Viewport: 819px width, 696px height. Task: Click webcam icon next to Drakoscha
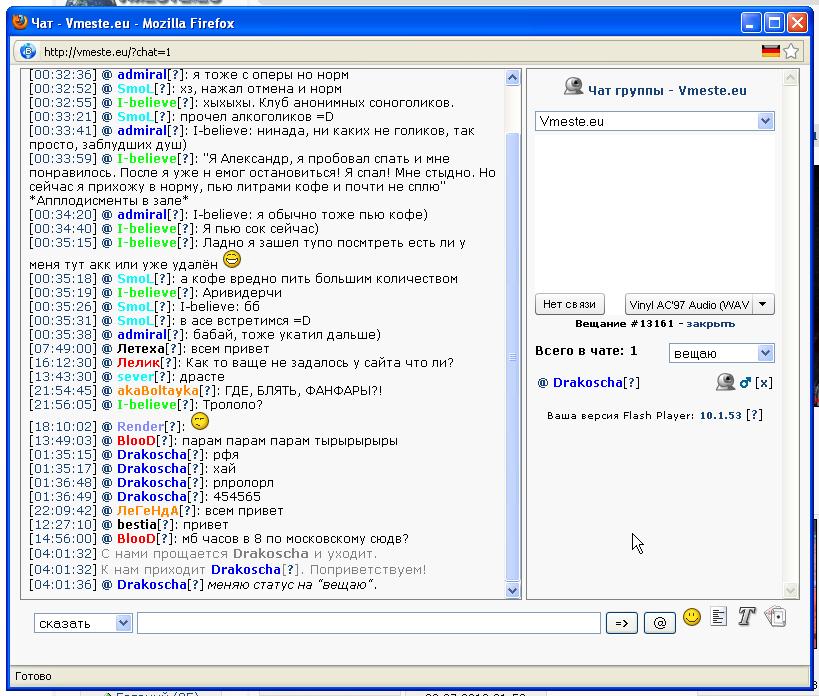click(x=726, y=382)
